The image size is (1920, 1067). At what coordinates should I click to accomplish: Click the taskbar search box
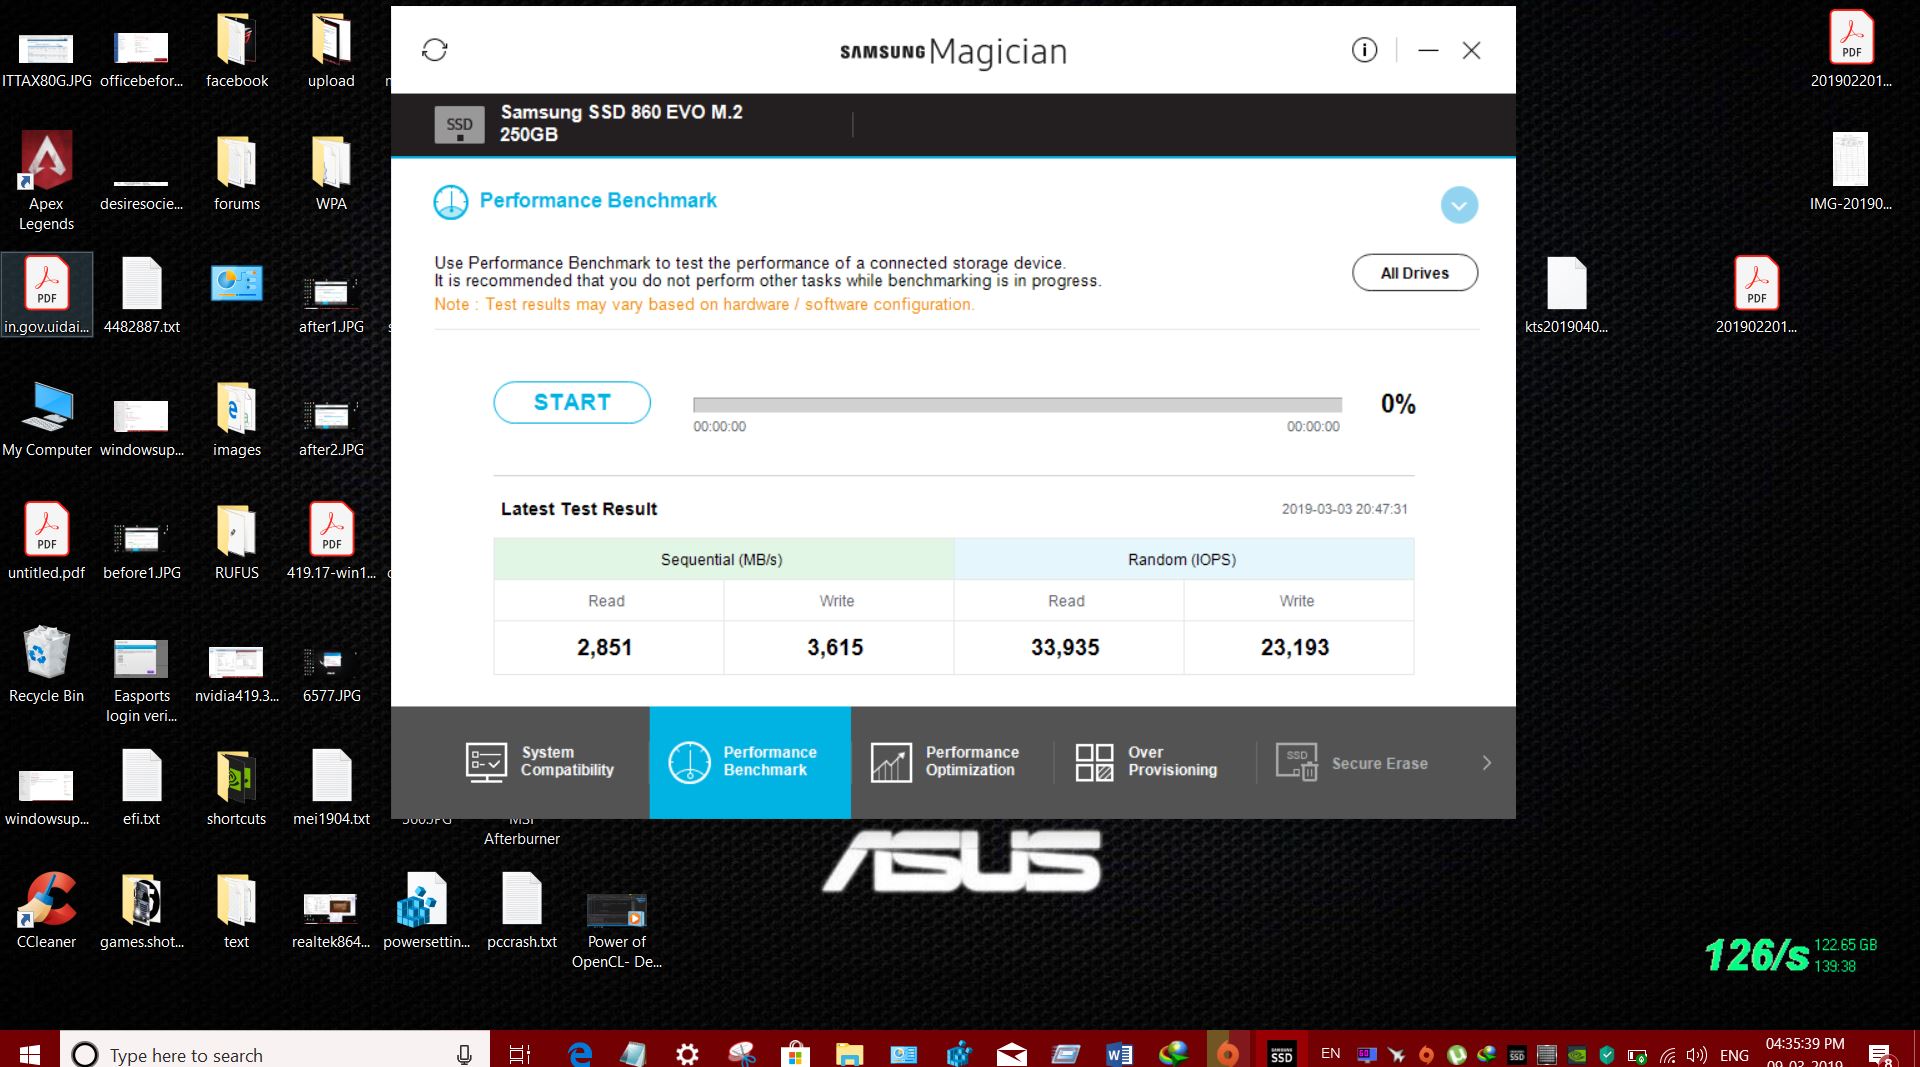[x=275, y=1054]
